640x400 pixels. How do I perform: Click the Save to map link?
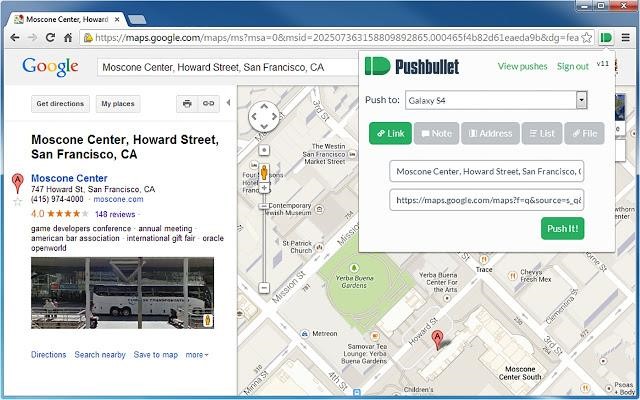point(156,355)
